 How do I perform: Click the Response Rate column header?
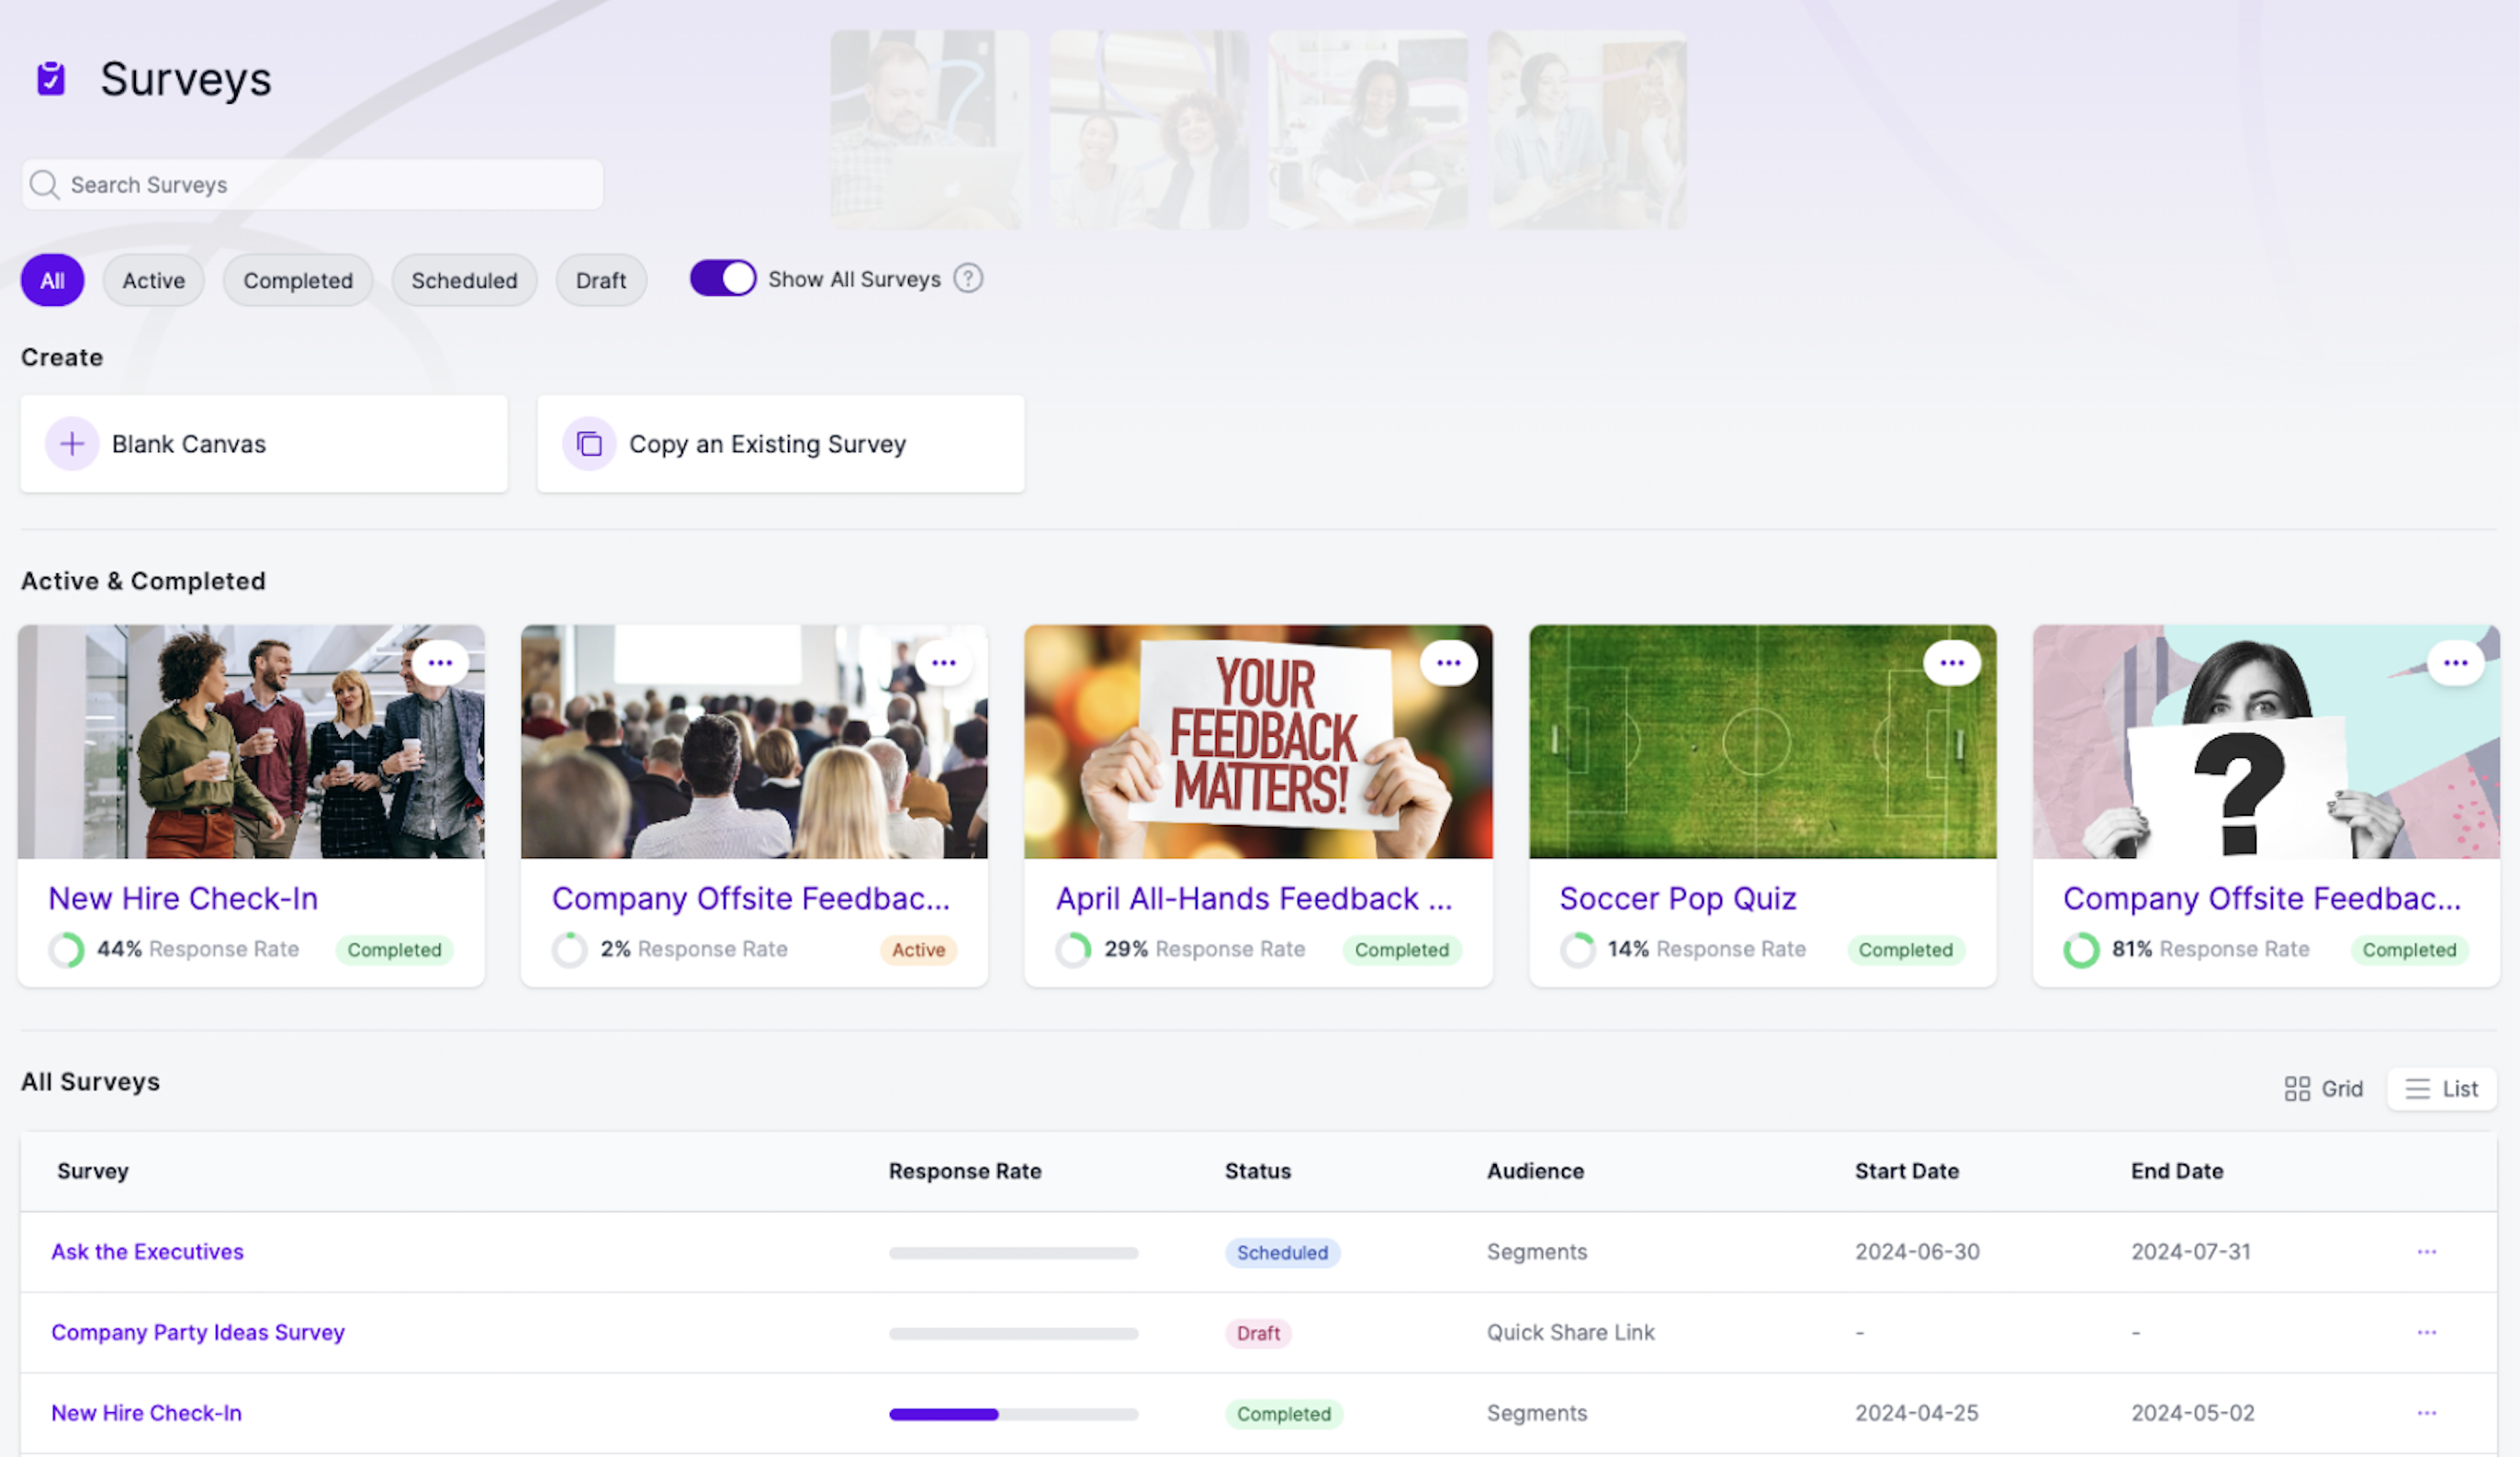click(x=965, y=1171)
